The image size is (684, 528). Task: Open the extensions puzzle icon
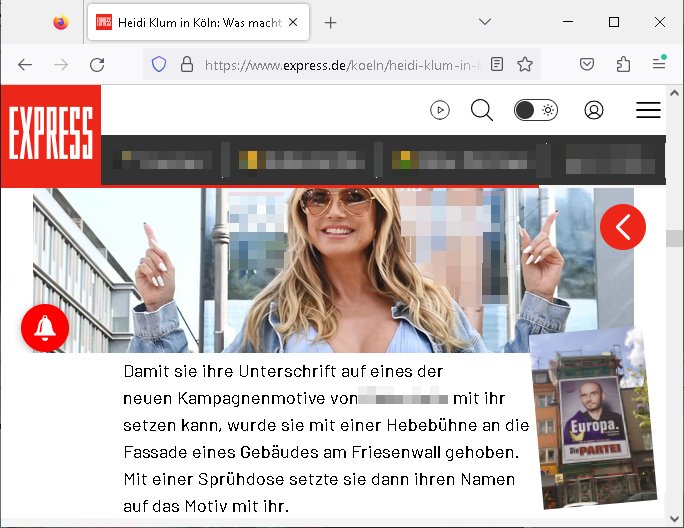tap(623, 64)
